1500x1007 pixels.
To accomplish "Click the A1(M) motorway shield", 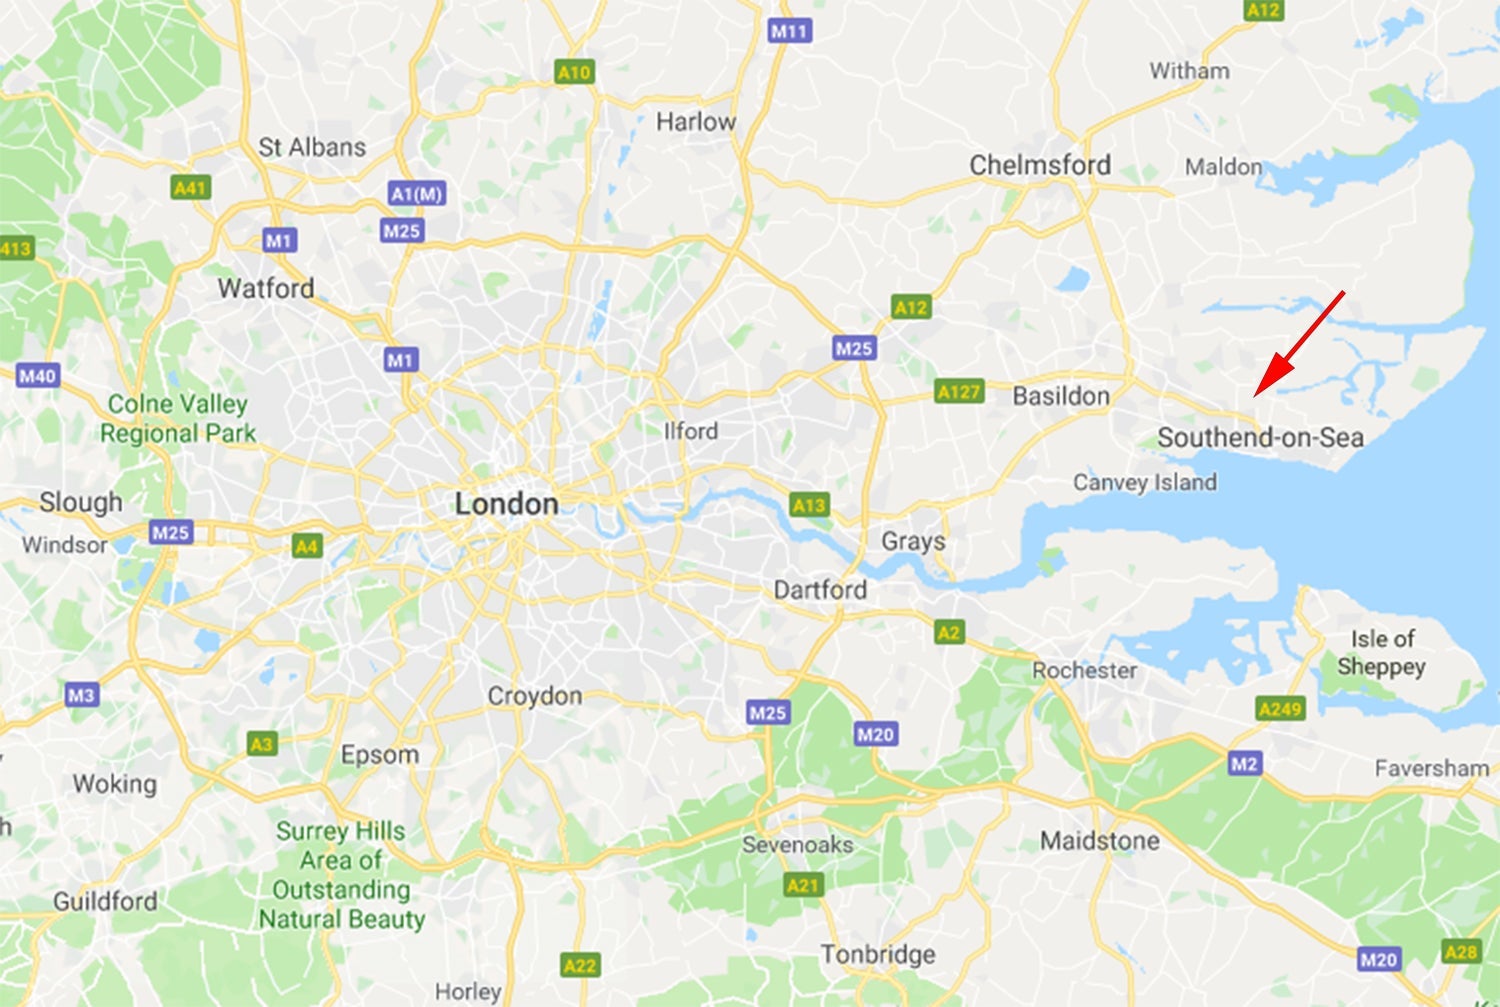I will [x=417, y=194].
